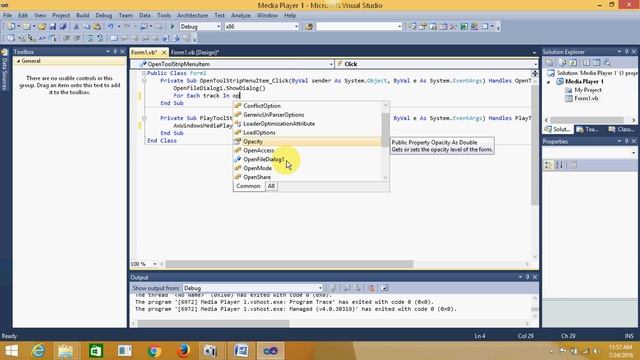Click the Comment out selected lines icon
640x360 pixels.
click(89, 38)
